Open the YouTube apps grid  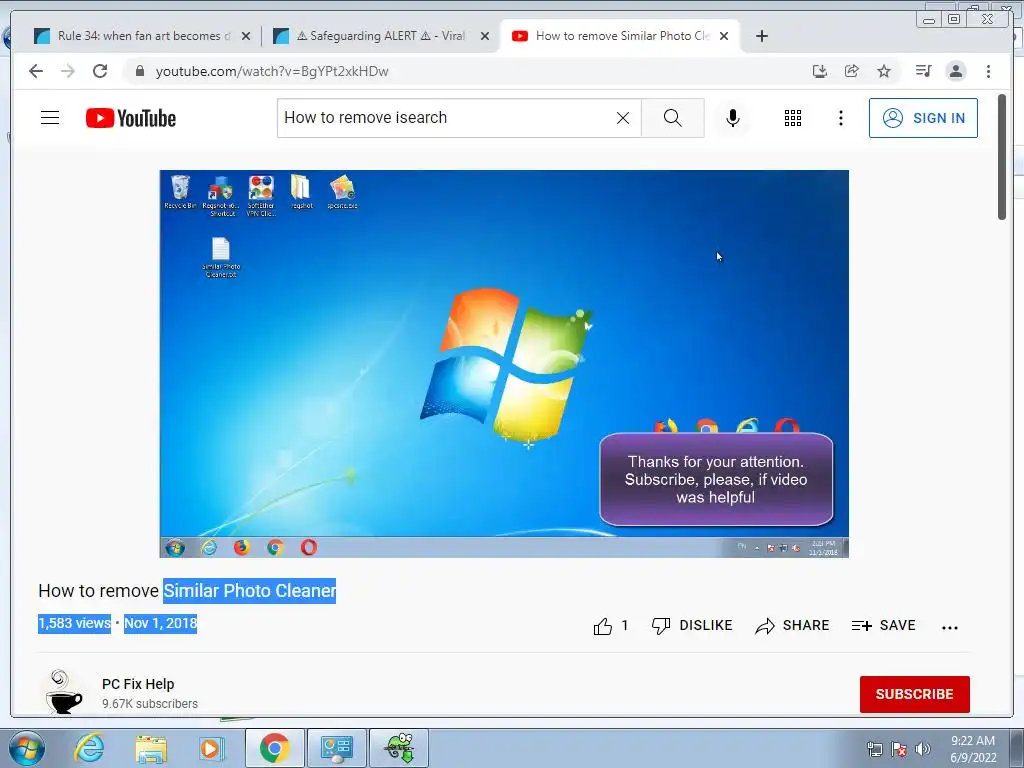pyautogui.click(x=793, y=118)
